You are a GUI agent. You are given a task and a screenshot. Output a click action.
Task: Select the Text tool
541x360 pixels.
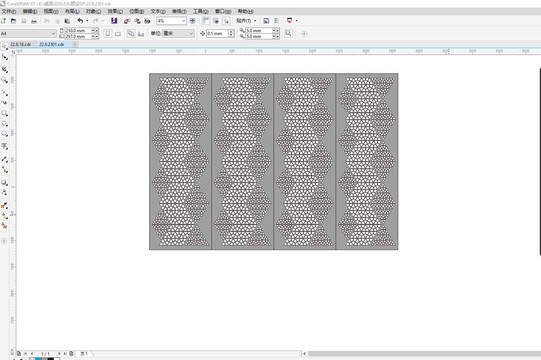(4, 146)
